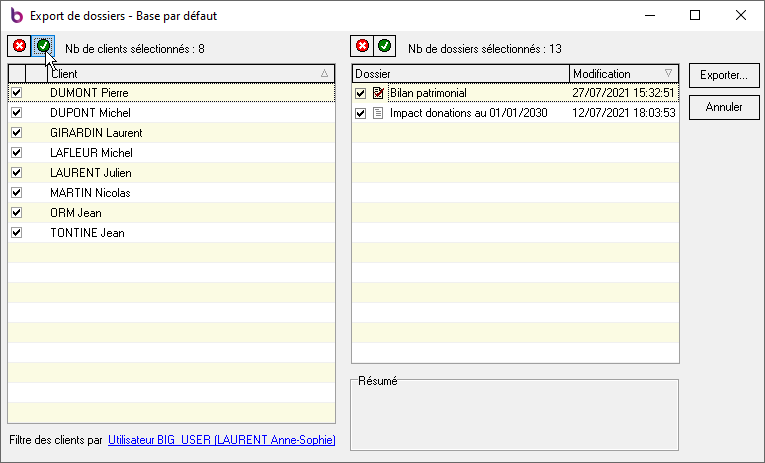Screen dimensions: 765x463
Task: Select the DUMONT Pierre row
Action: click(172, 93)
